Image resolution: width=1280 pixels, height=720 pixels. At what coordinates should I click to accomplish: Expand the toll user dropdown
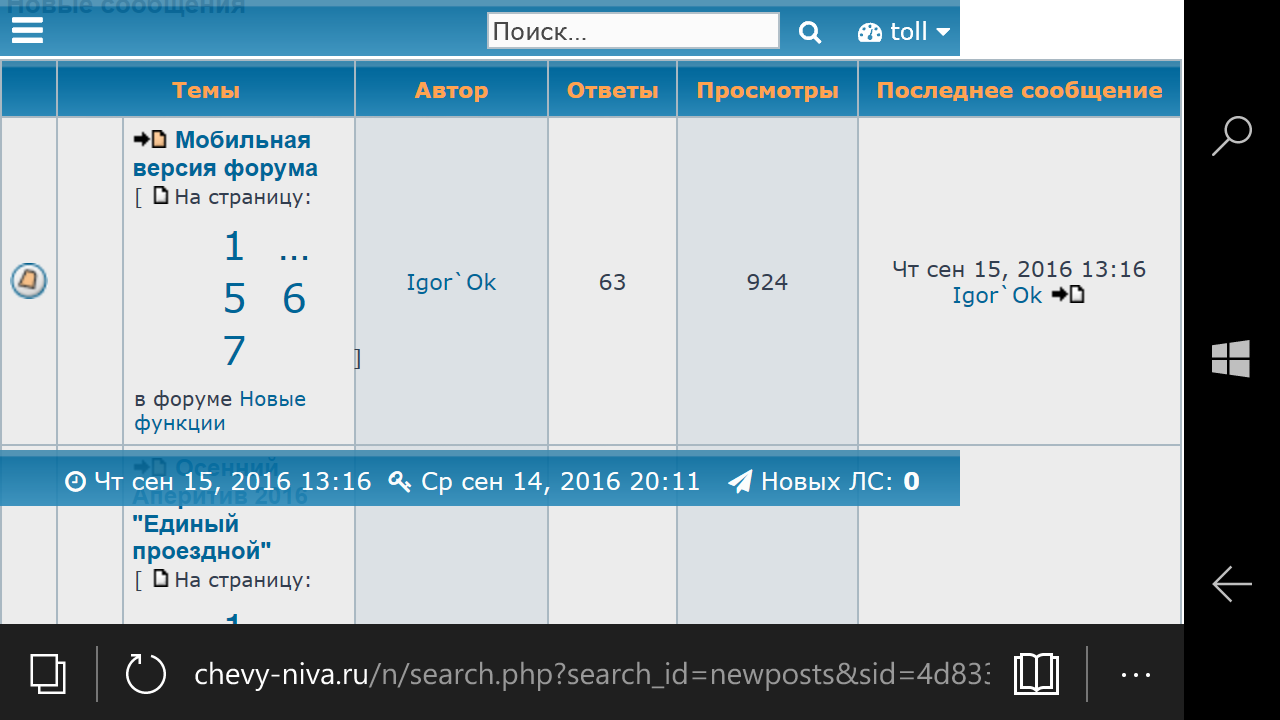[x=904, y=32]
